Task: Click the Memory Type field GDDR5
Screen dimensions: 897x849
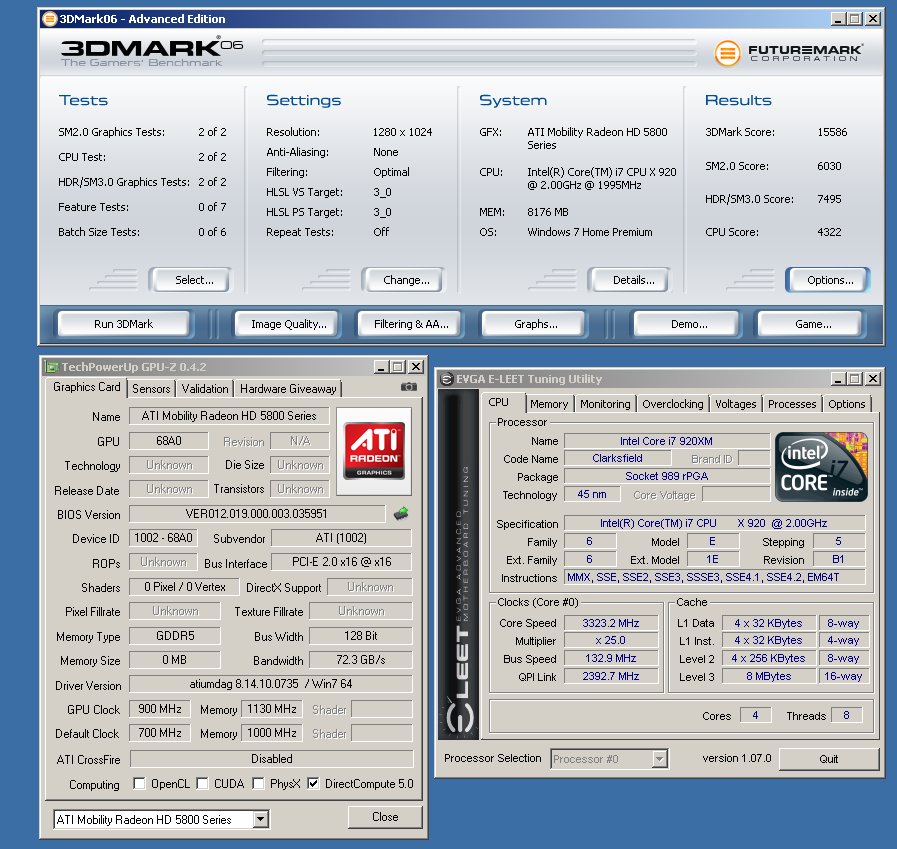Action: point(175,636)
